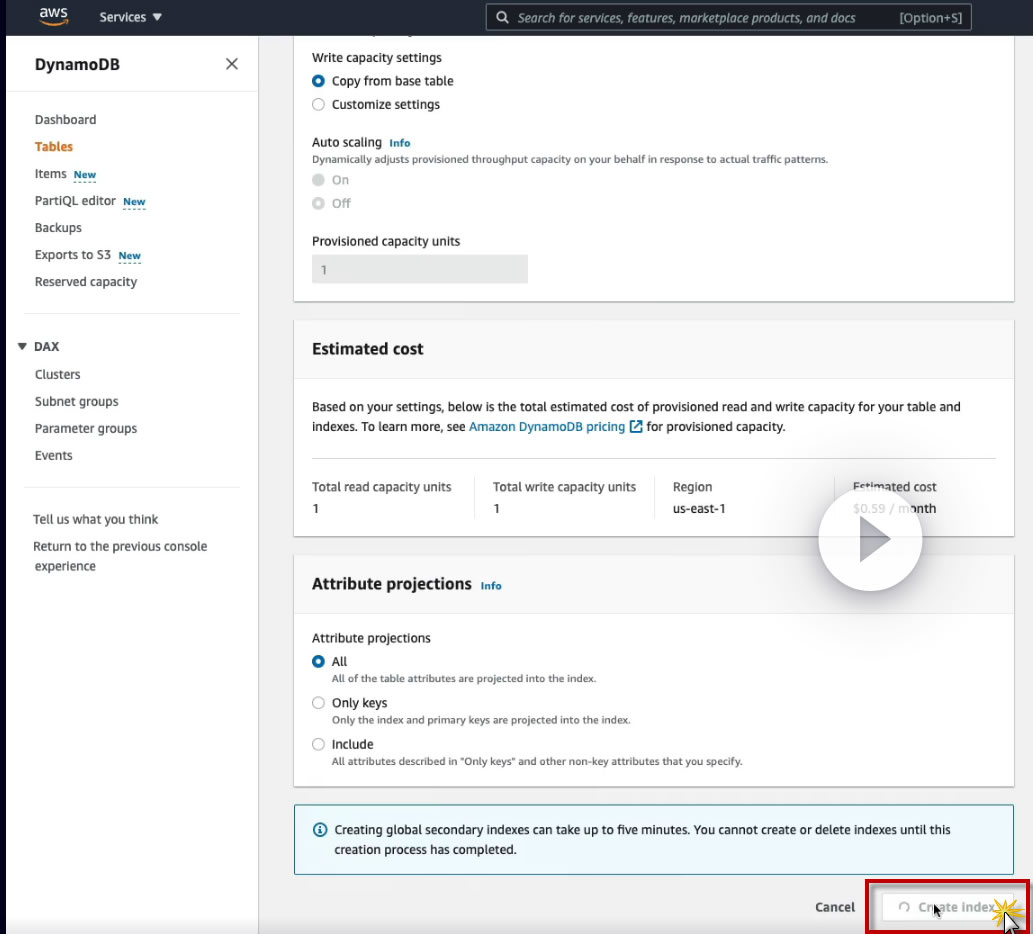The image size is (1033, 934).
Task: Choose Only keys attribute projection
Action: (x=318, y=703)
